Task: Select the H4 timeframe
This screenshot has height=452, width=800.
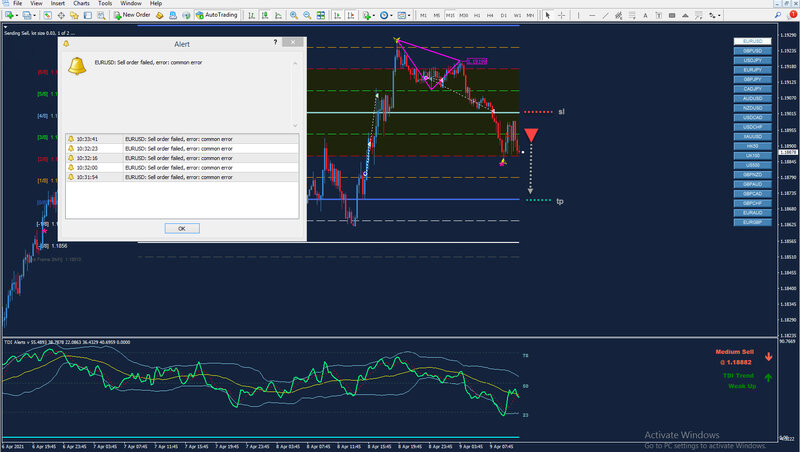Action: pos(490,15)
